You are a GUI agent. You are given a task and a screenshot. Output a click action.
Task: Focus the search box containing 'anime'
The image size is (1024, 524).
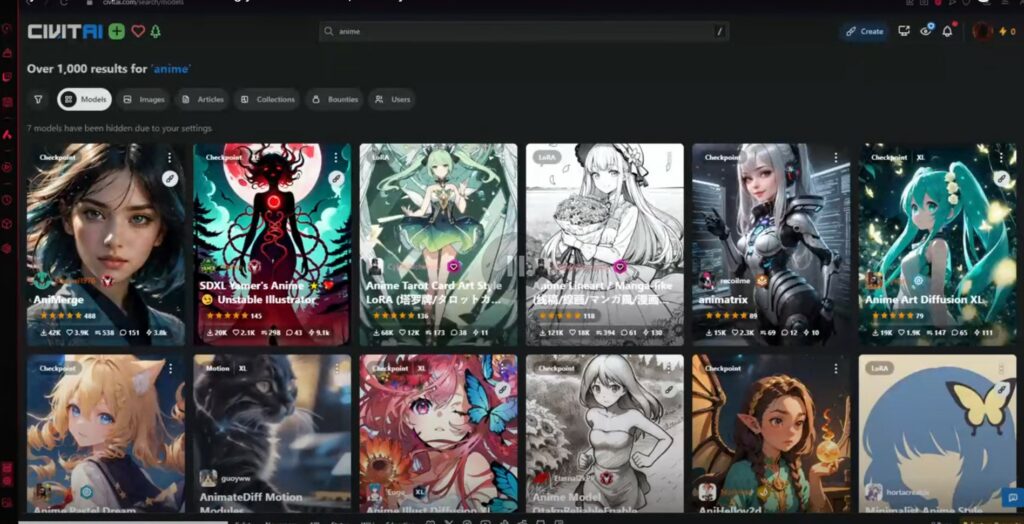524,31
